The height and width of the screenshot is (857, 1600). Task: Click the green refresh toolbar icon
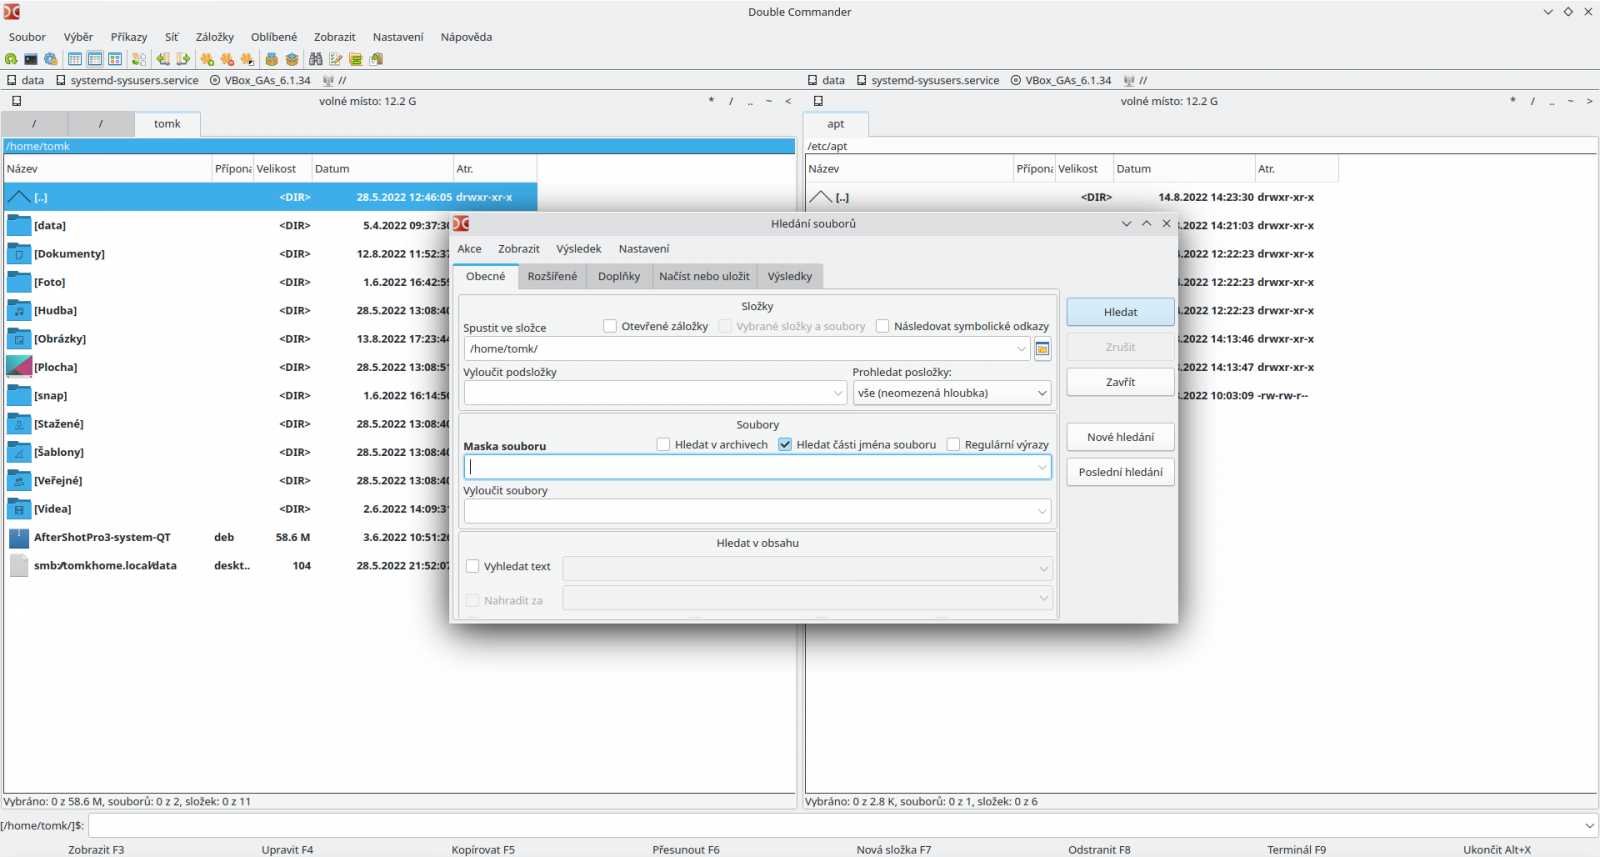coord(11,59)
